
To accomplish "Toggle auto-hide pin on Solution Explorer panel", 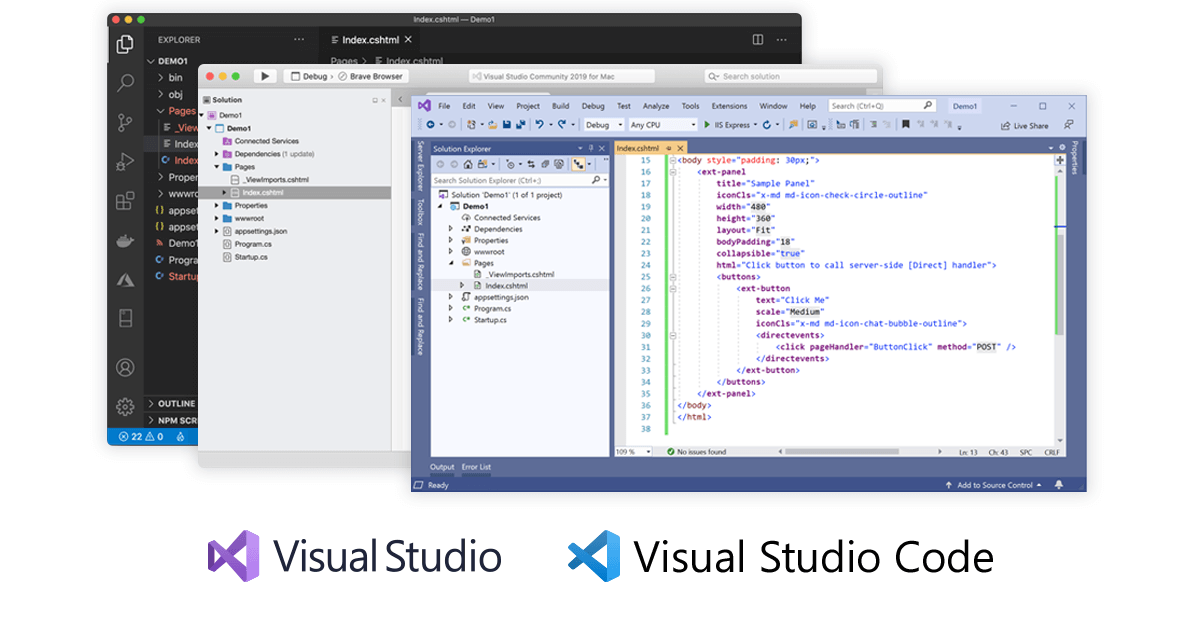I will click(x=591, y=148).
